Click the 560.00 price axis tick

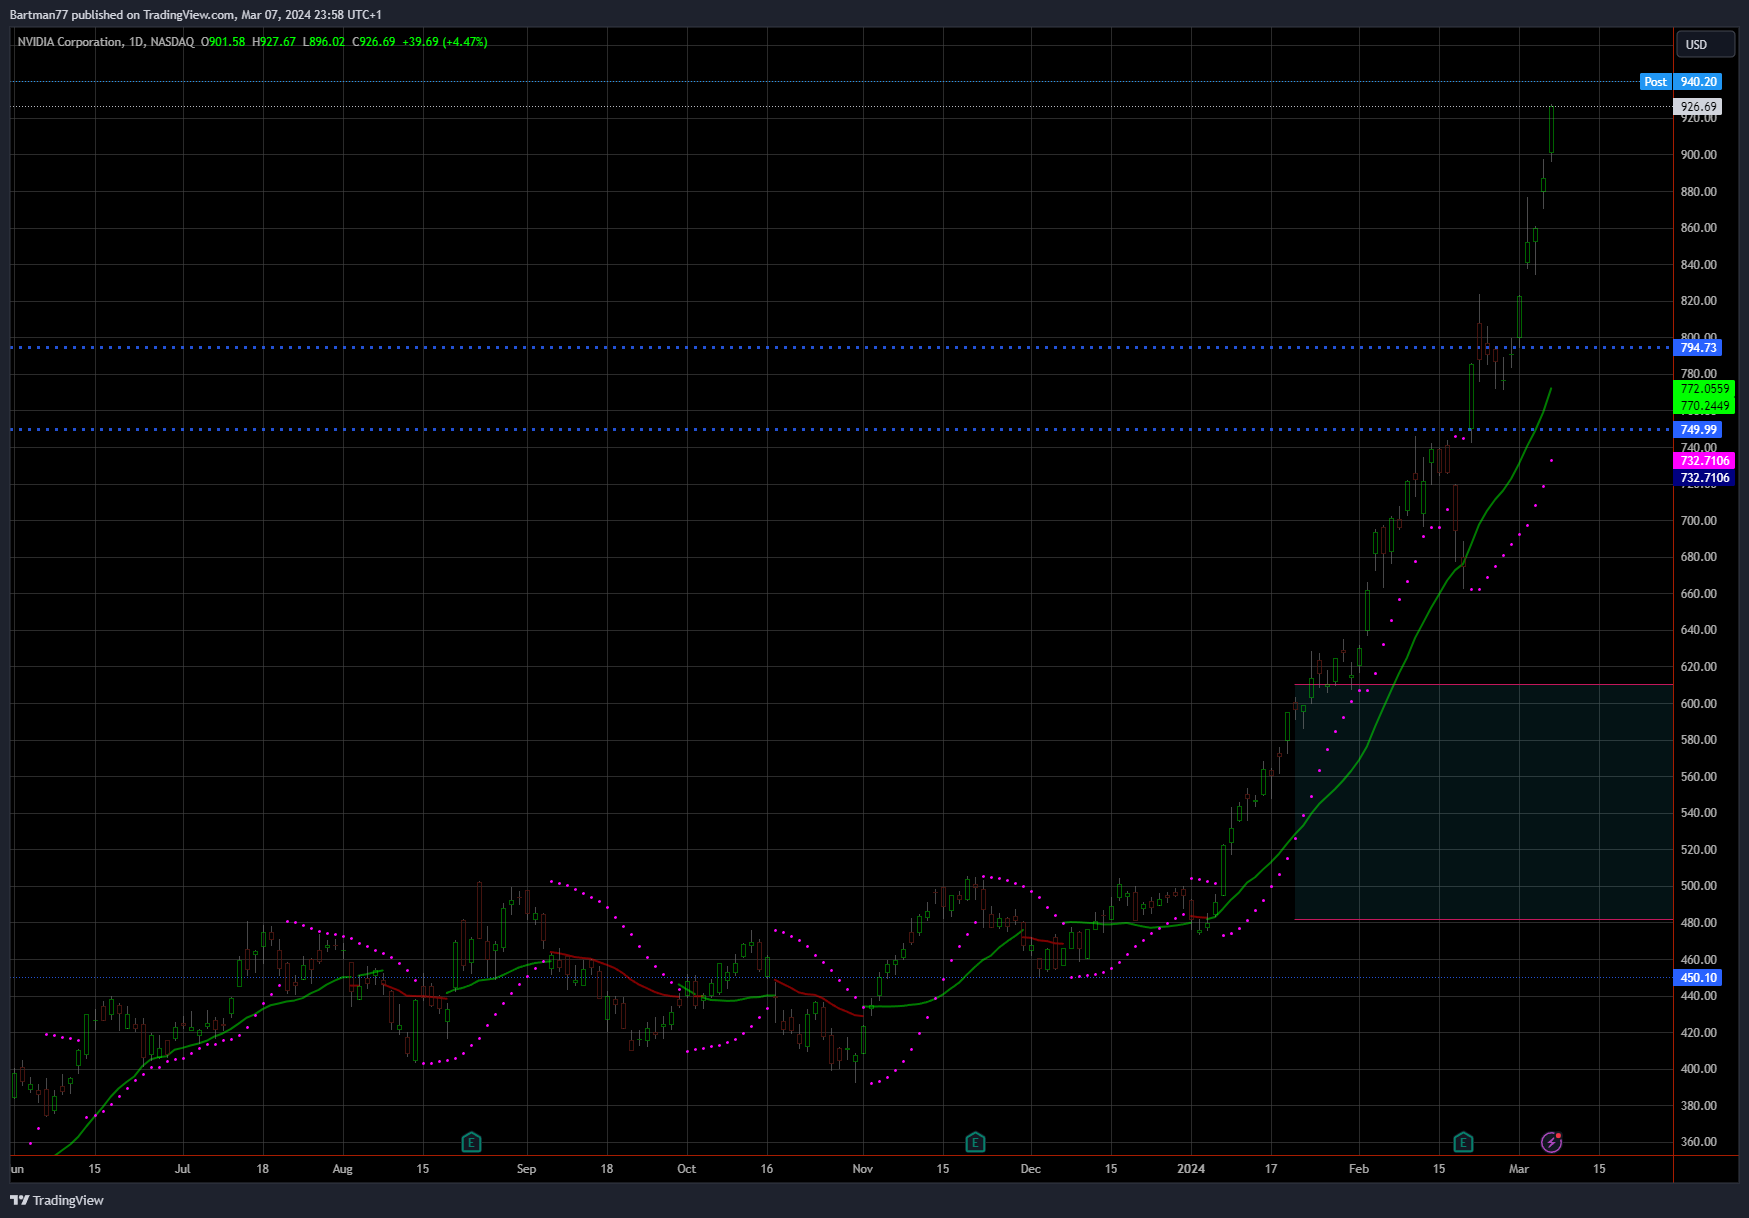[x=1699, y=777]
